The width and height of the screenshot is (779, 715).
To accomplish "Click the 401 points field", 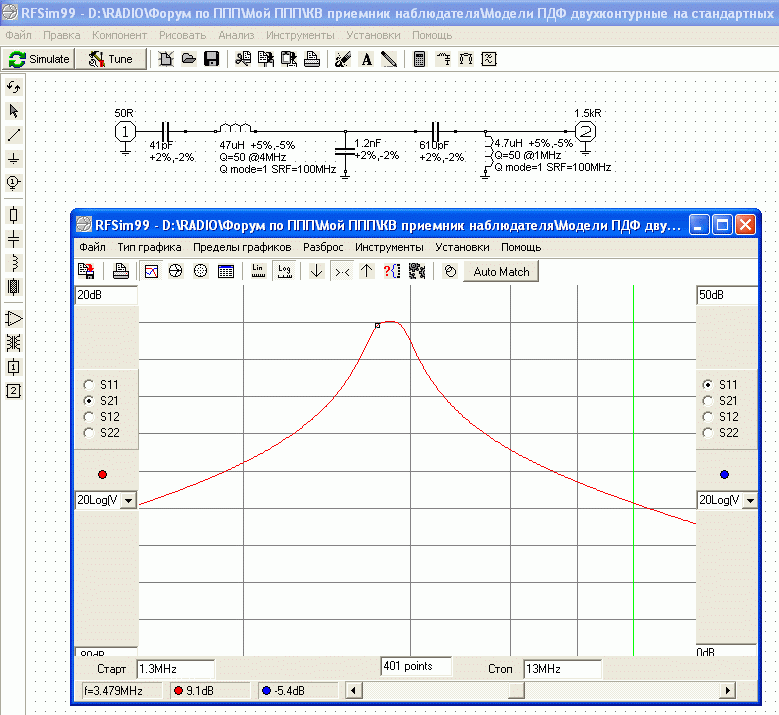I will point(416,666).
